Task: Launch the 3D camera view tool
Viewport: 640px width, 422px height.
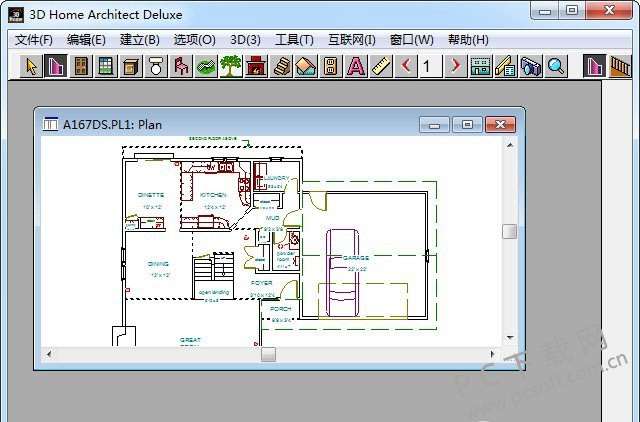Action: pyautogui.click(x=531, y=66)
